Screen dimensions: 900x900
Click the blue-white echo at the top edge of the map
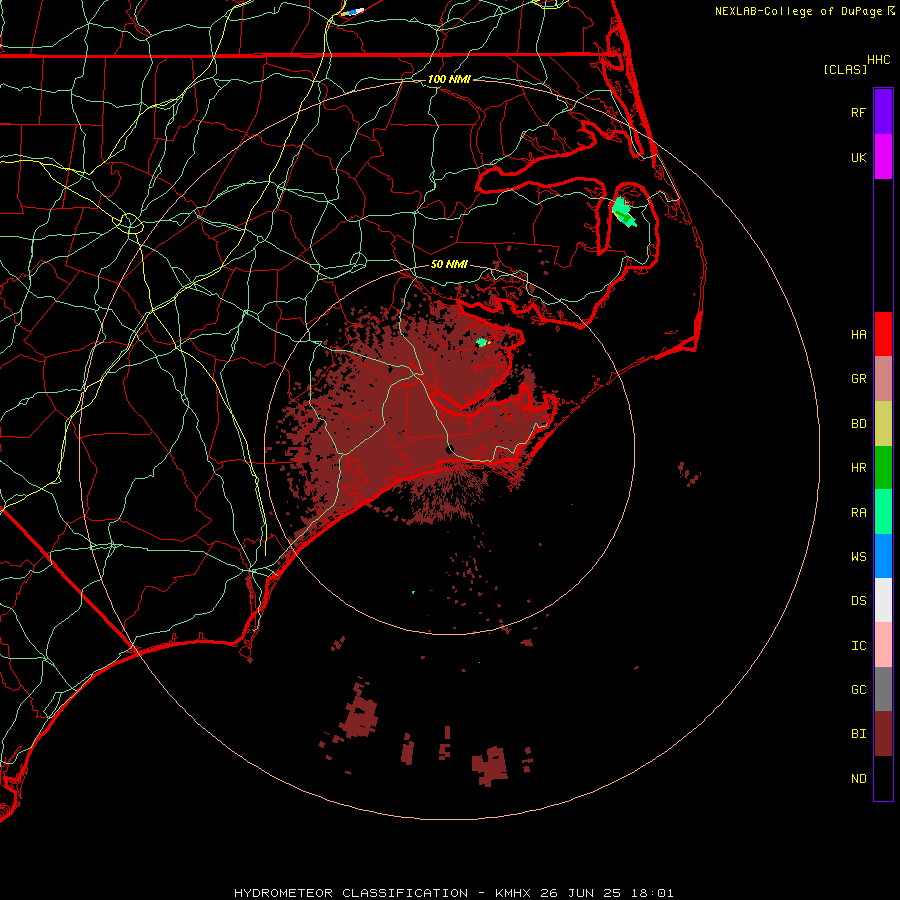(354, 11)
